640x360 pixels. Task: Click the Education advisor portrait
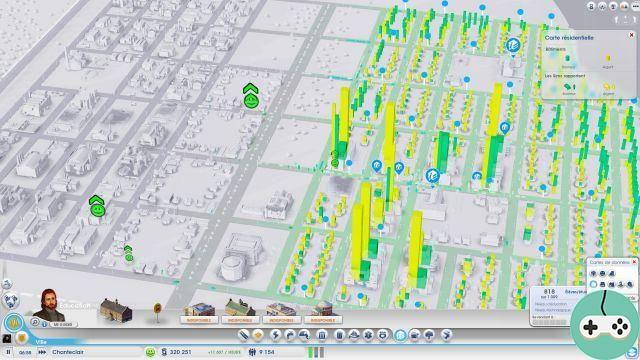pos(49,304)
